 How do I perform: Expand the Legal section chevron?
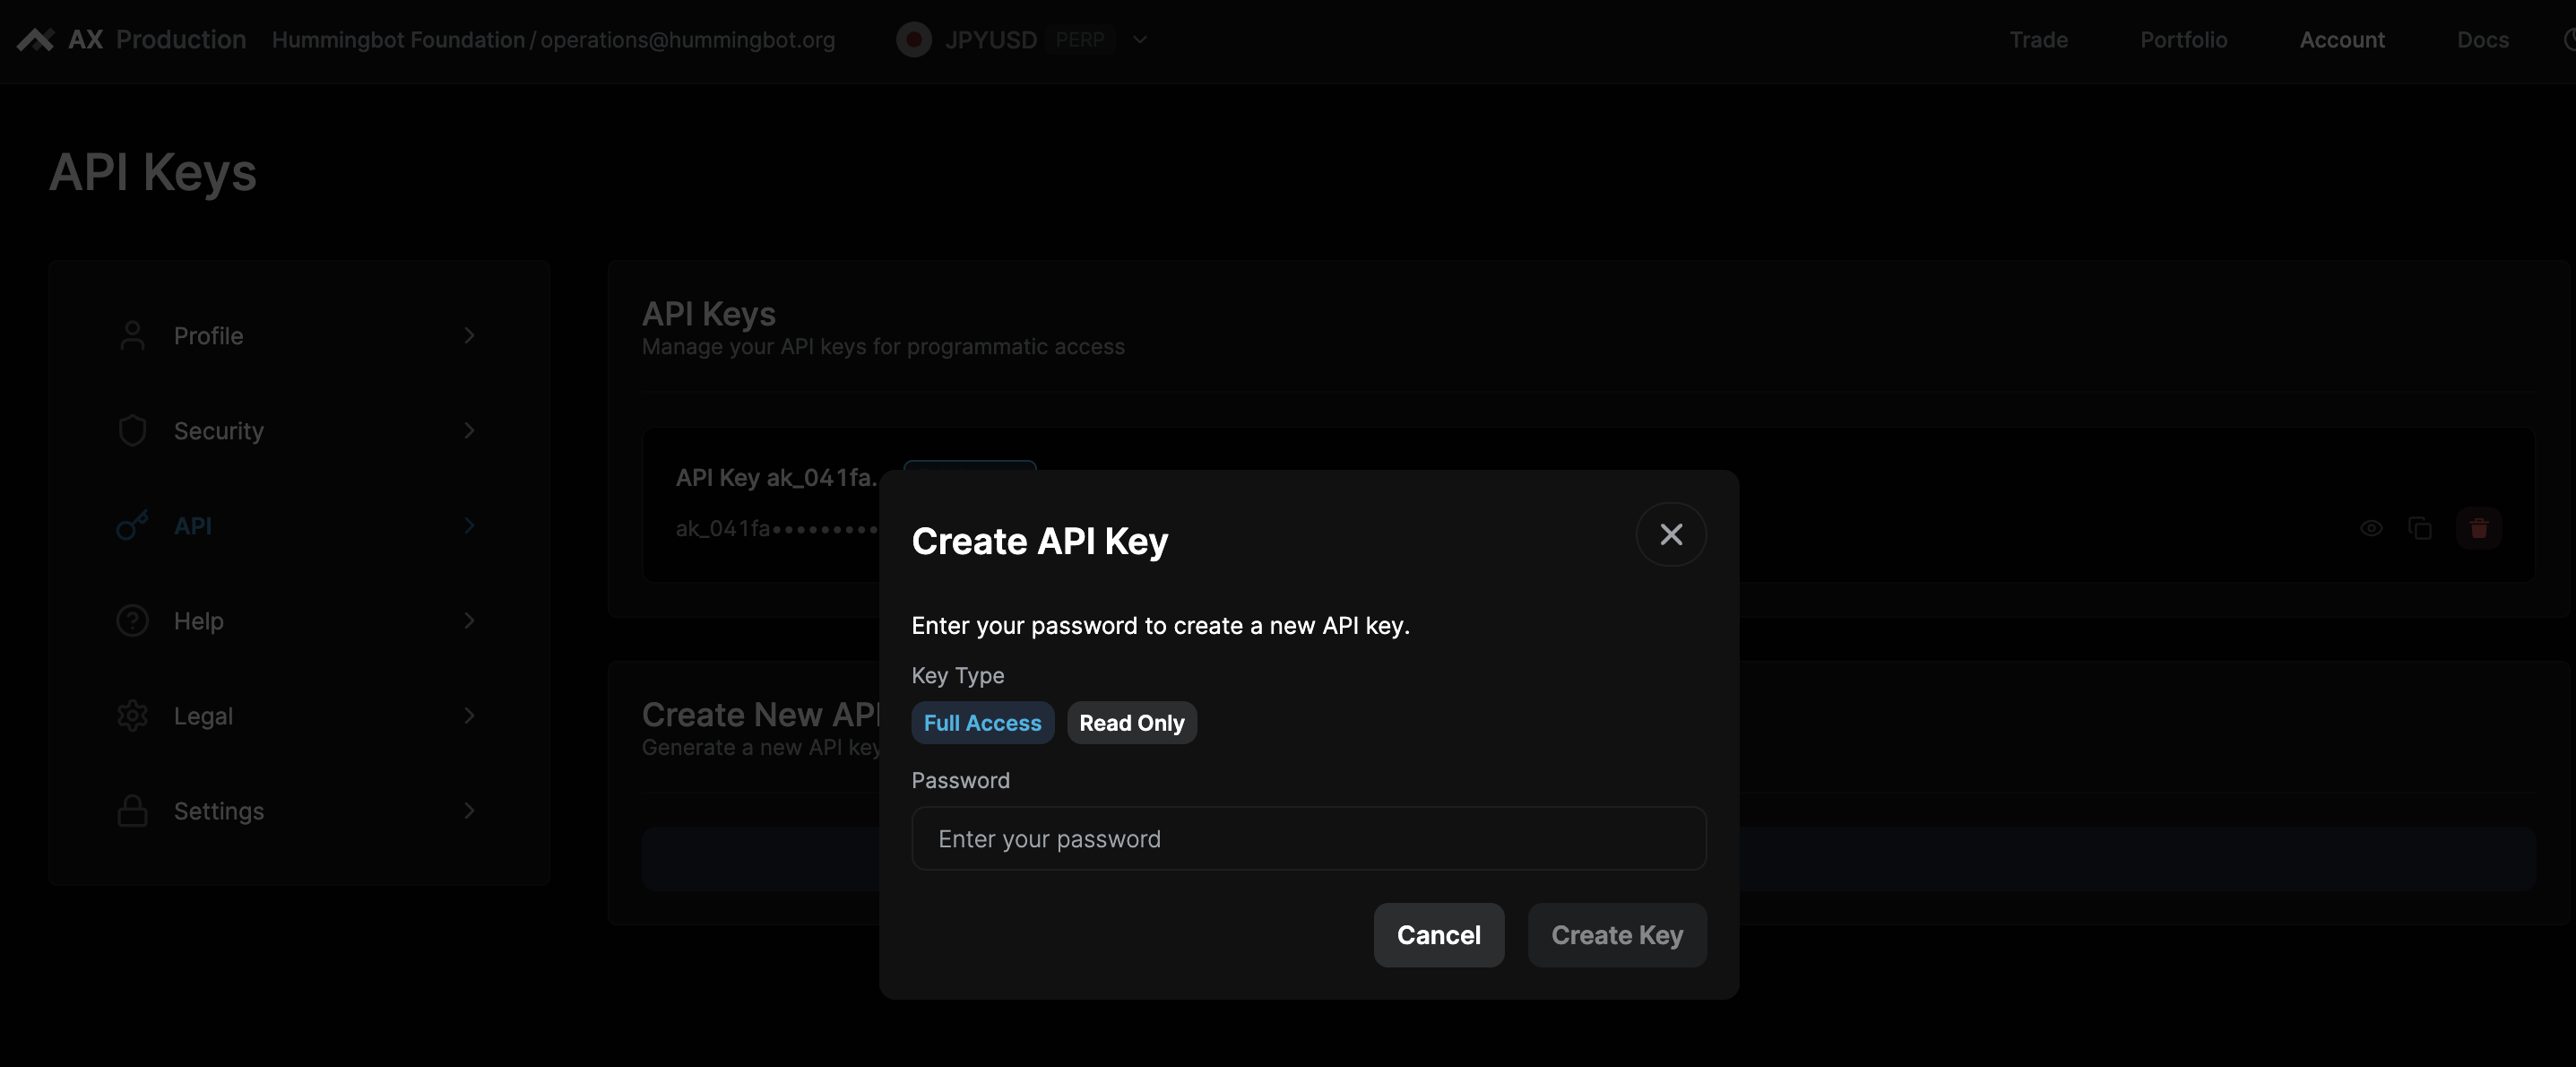(469, 716)
